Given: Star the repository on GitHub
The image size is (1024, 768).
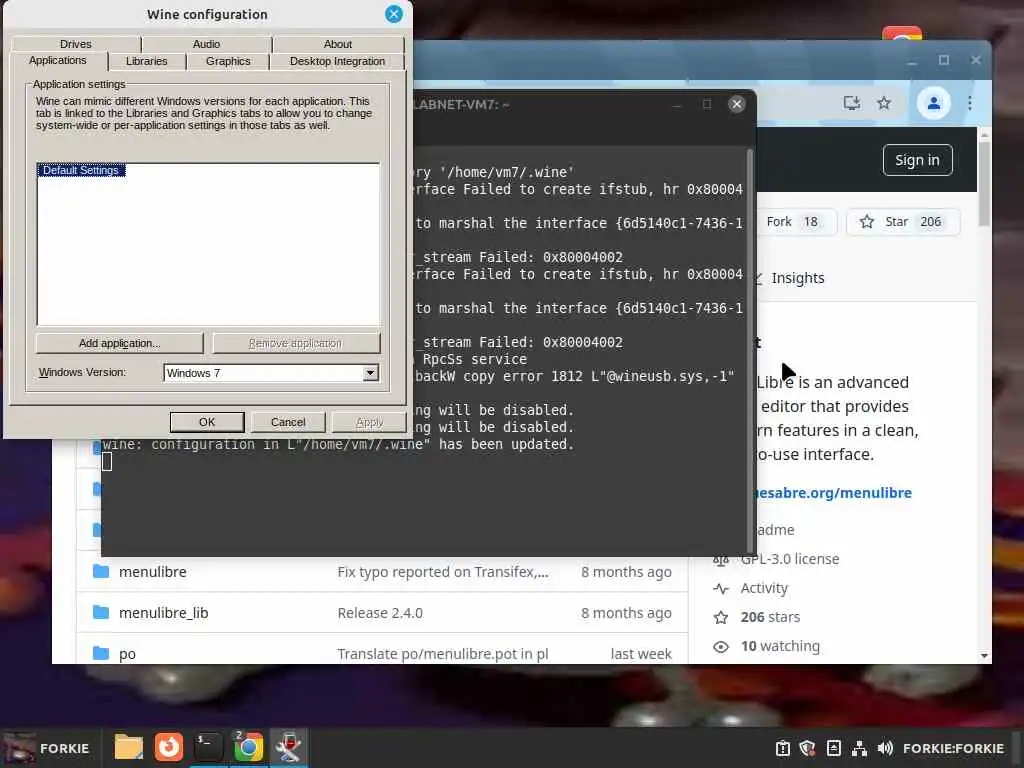Looking at the screenshot, I should 901,222.
